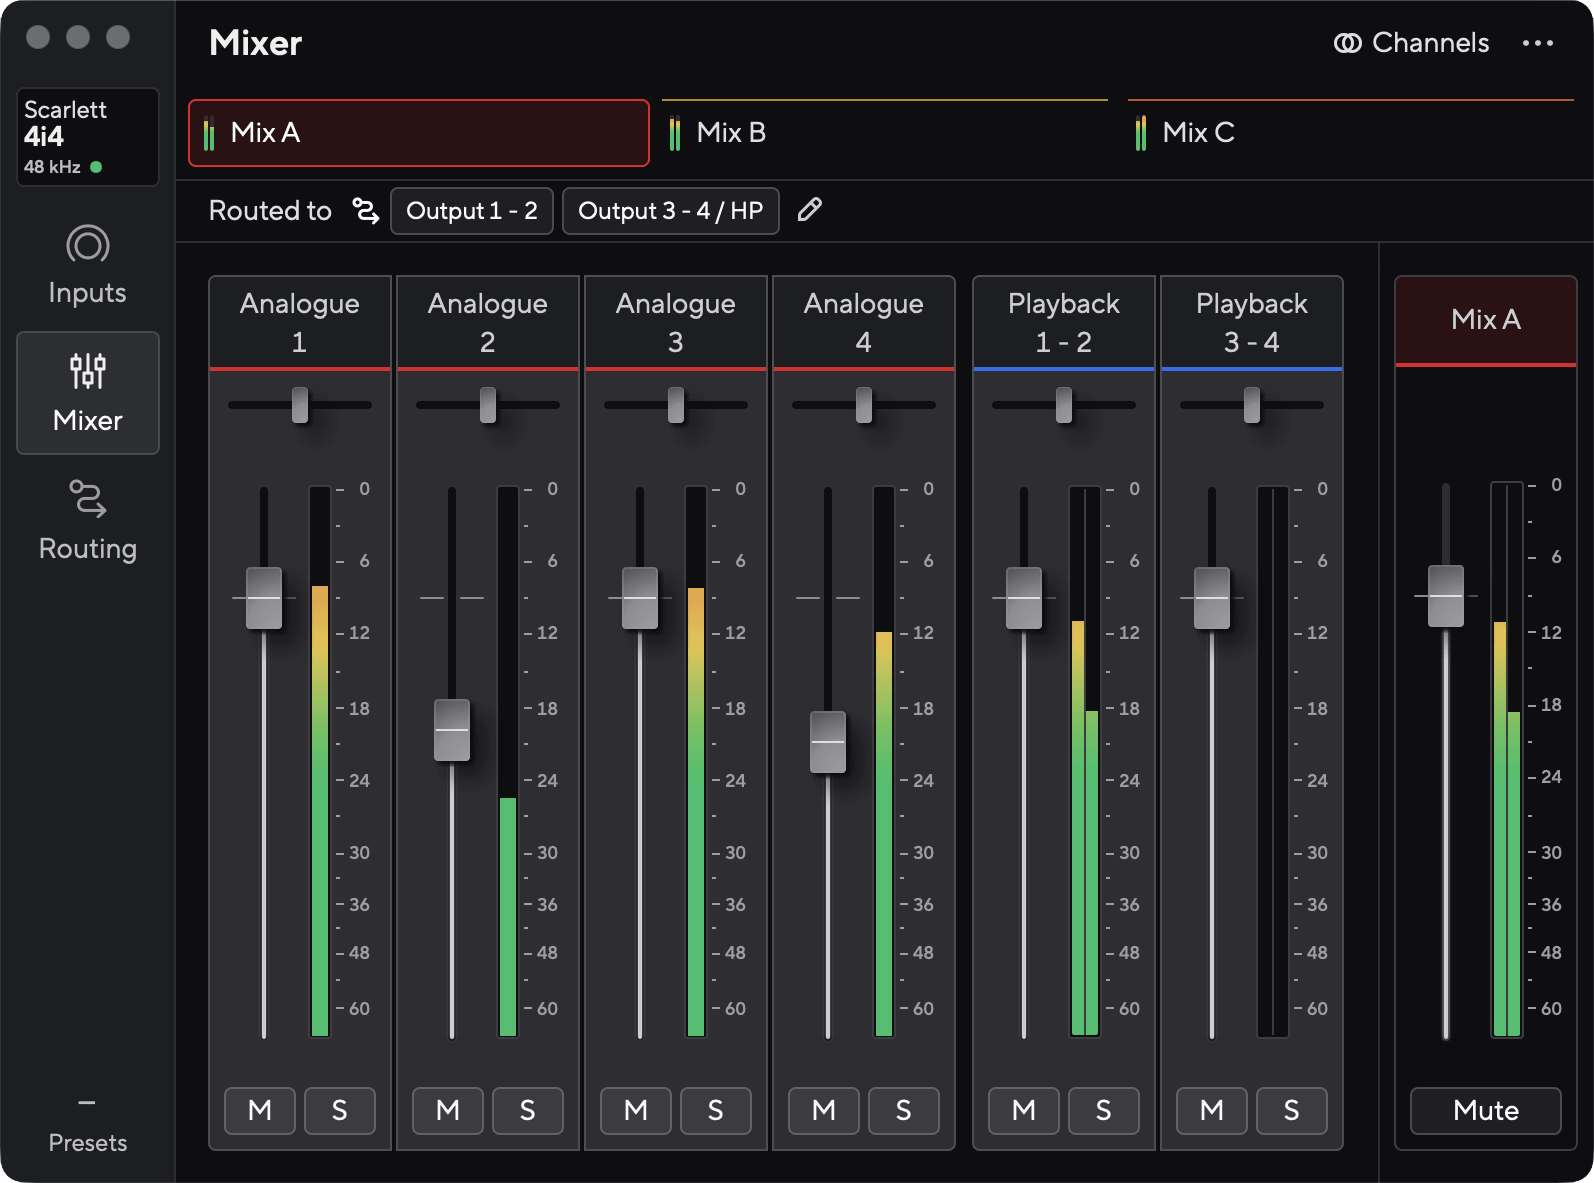This screenshot has height=1183, width=1594.
Task: Open the Routing page in the sidebar
Action: 88,521
